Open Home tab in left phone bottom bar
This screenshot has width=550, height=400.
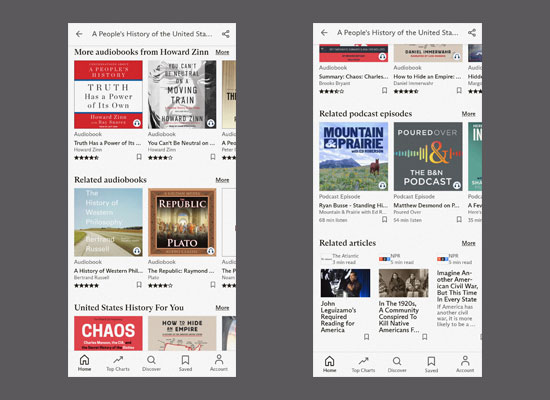coord(84,363)
